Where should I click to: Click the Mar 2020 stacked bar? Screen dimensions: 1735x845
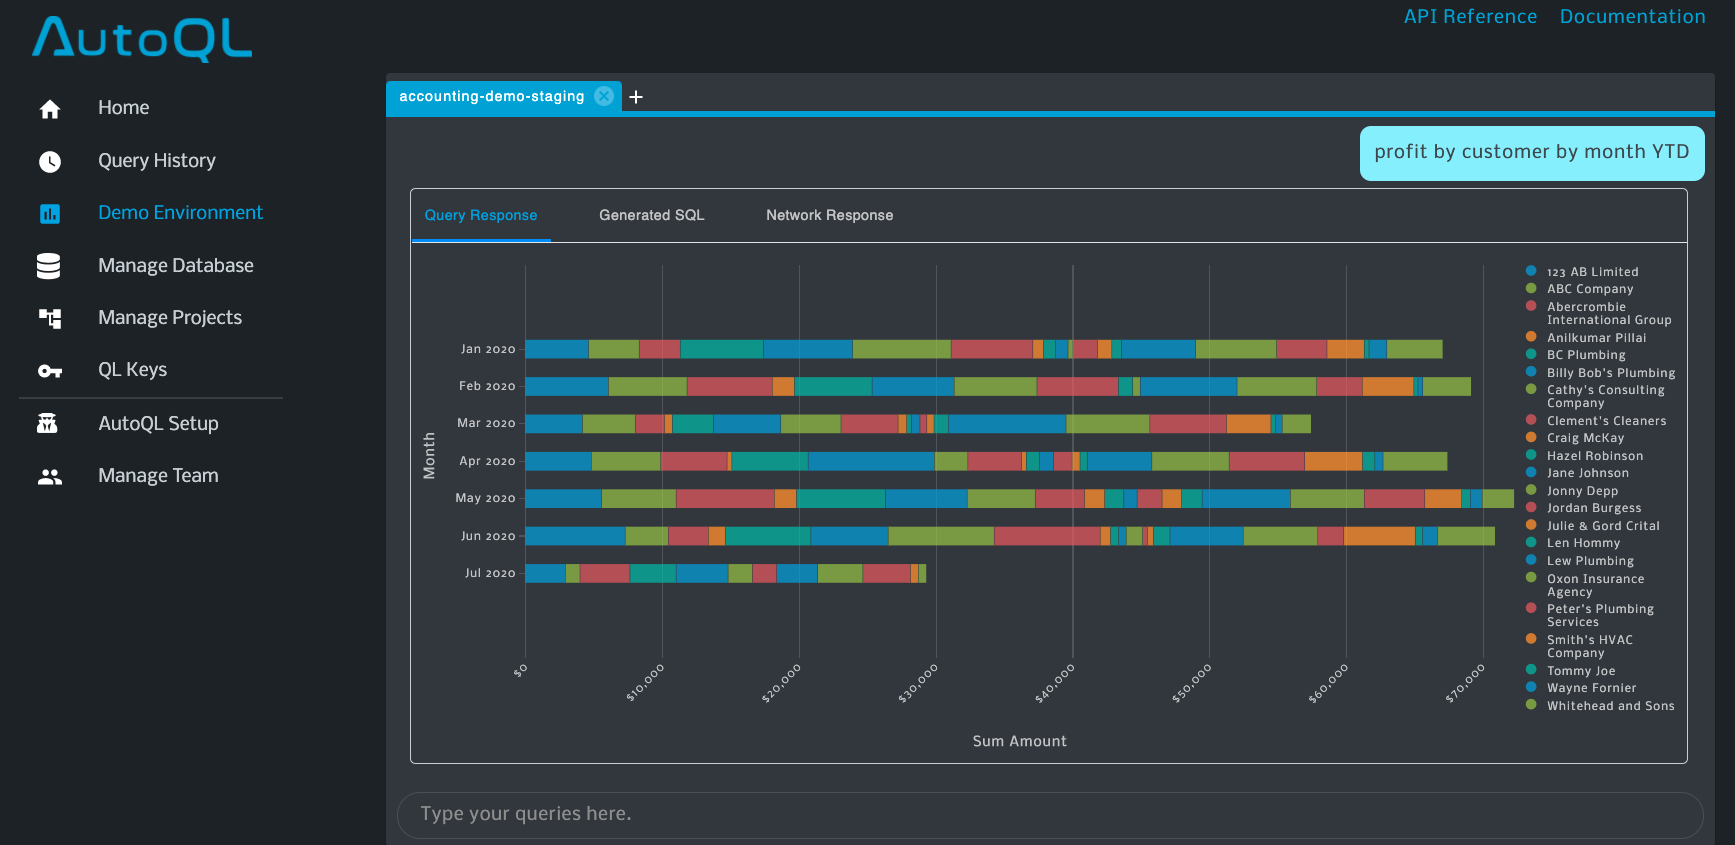918,424
